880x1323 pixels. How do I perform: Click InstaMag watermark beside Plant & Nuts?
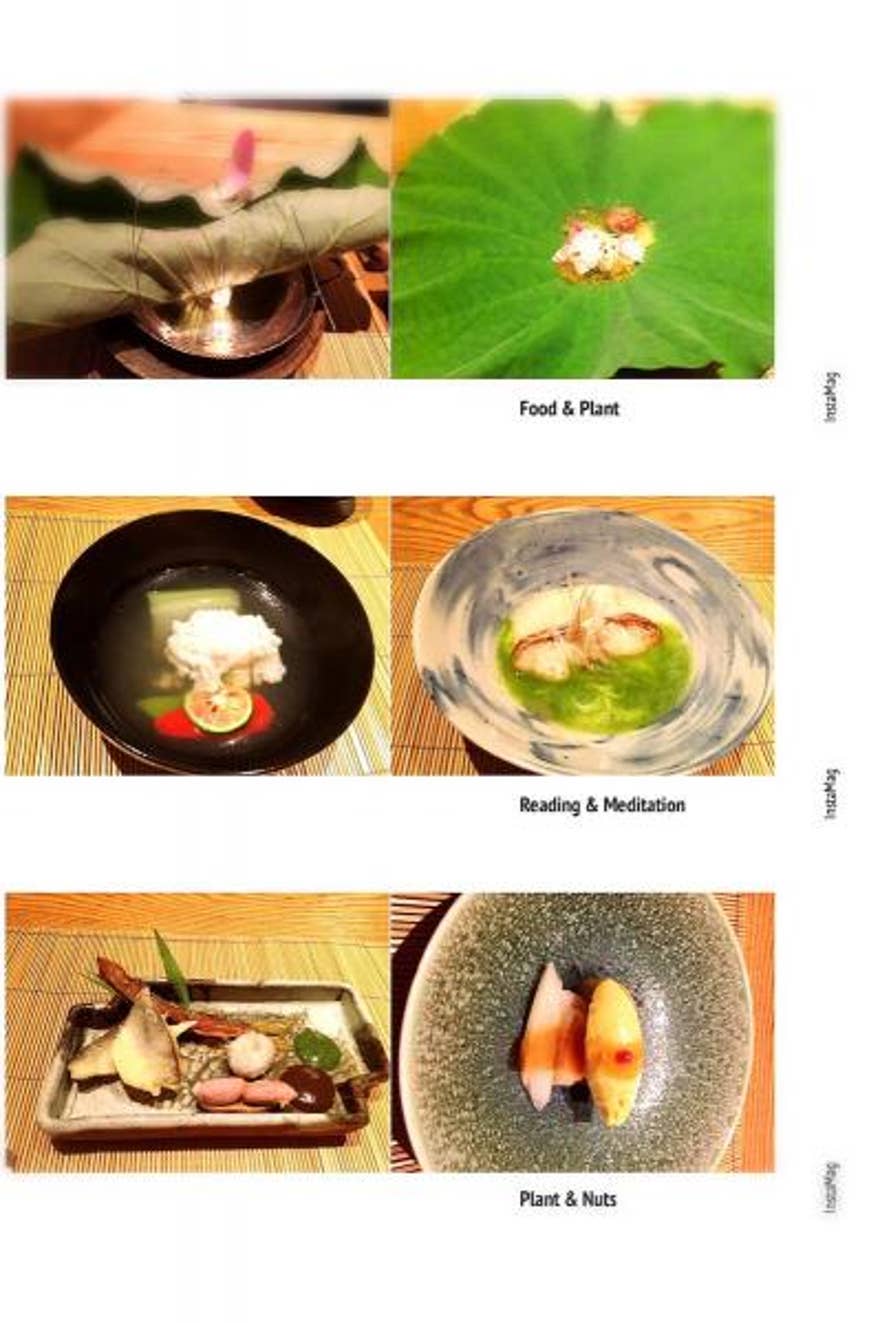831,1187
